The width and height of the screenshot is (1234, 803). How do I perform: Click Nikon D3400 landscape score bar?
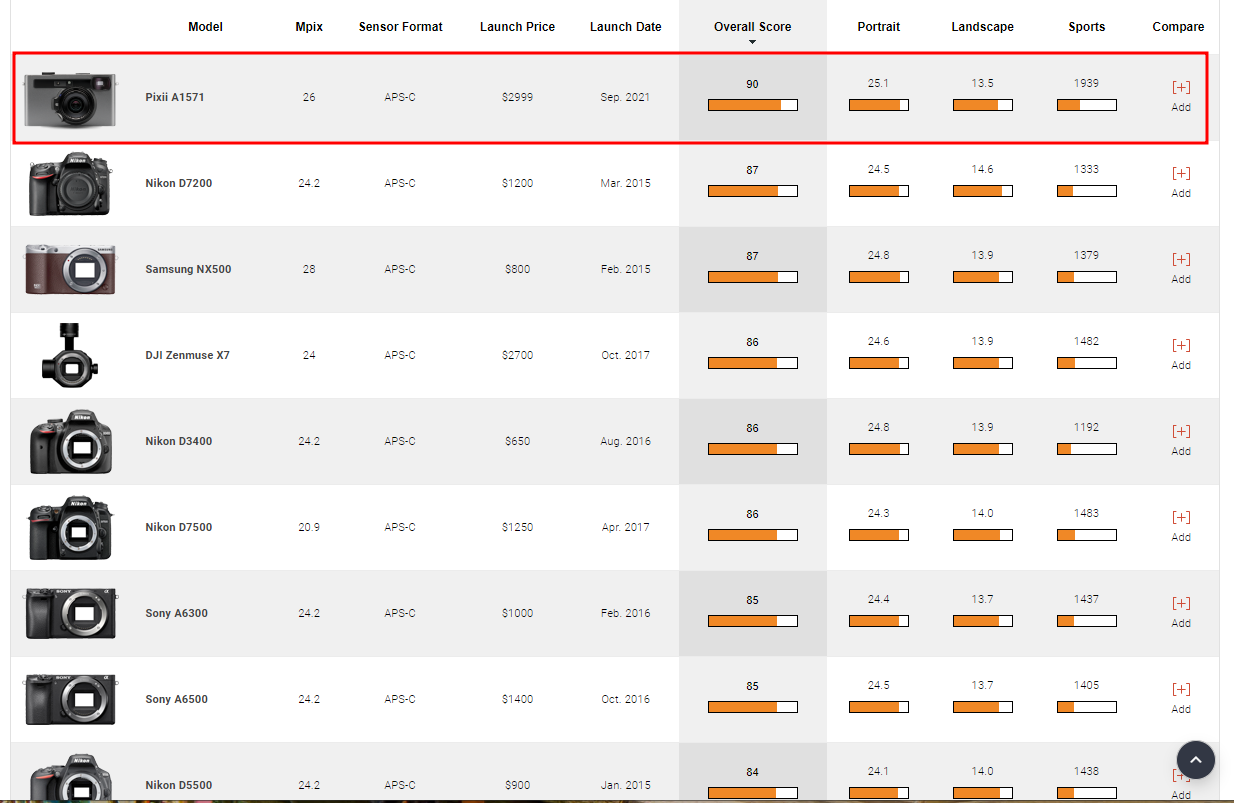pos(982,449)
